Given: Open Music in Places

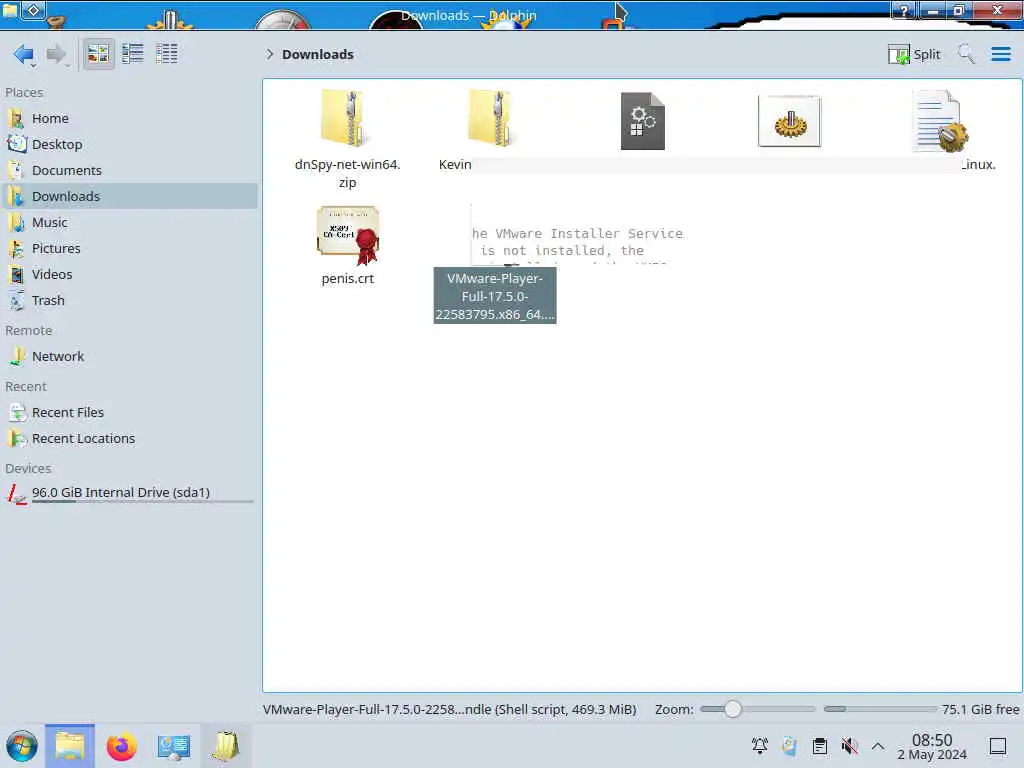Looking at the screenshot, I should [x=130, y=223].
